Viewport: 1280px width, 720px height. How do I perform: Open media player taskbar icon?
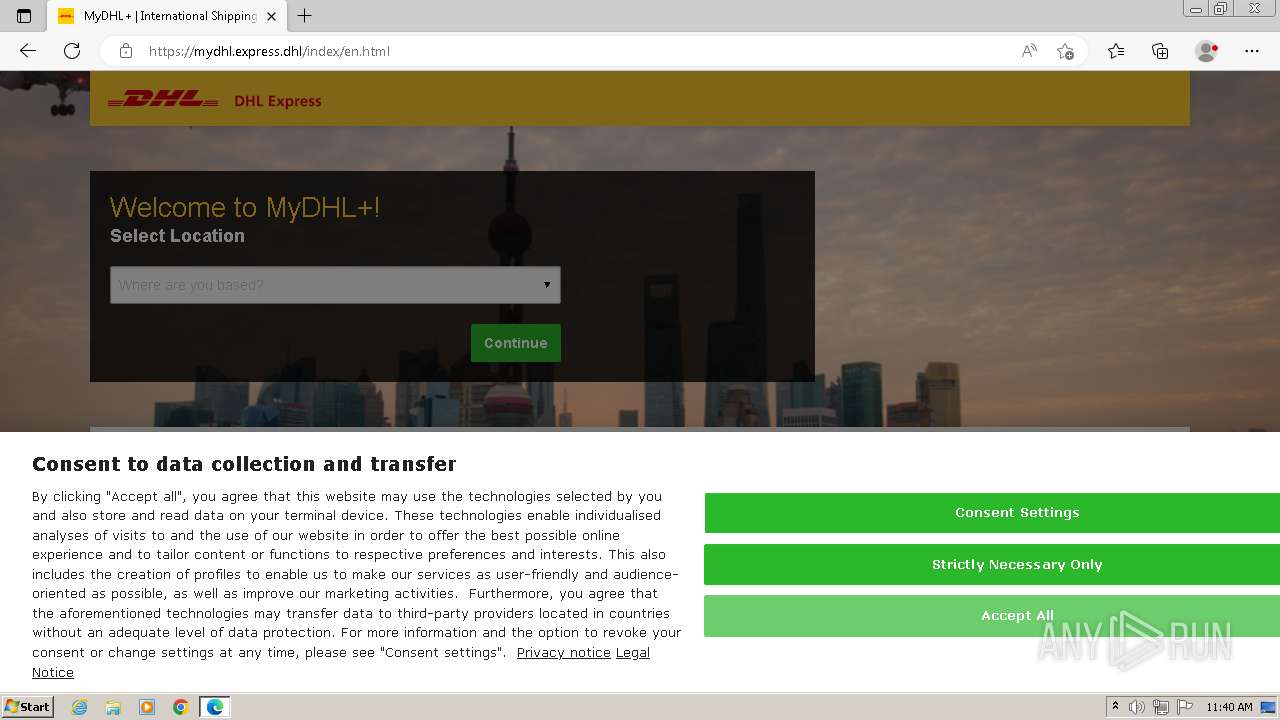click(147, 707)
